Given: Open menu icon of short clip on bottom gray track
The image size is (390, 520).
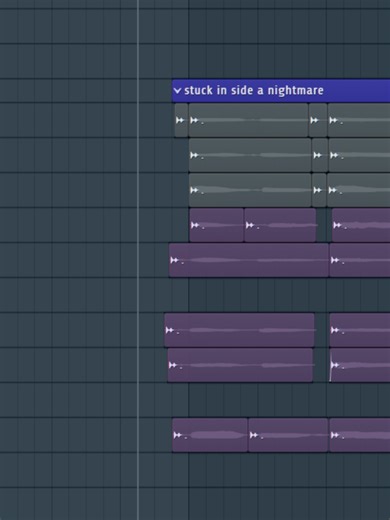Looking at the screenshot, I should tap(317, 190).
